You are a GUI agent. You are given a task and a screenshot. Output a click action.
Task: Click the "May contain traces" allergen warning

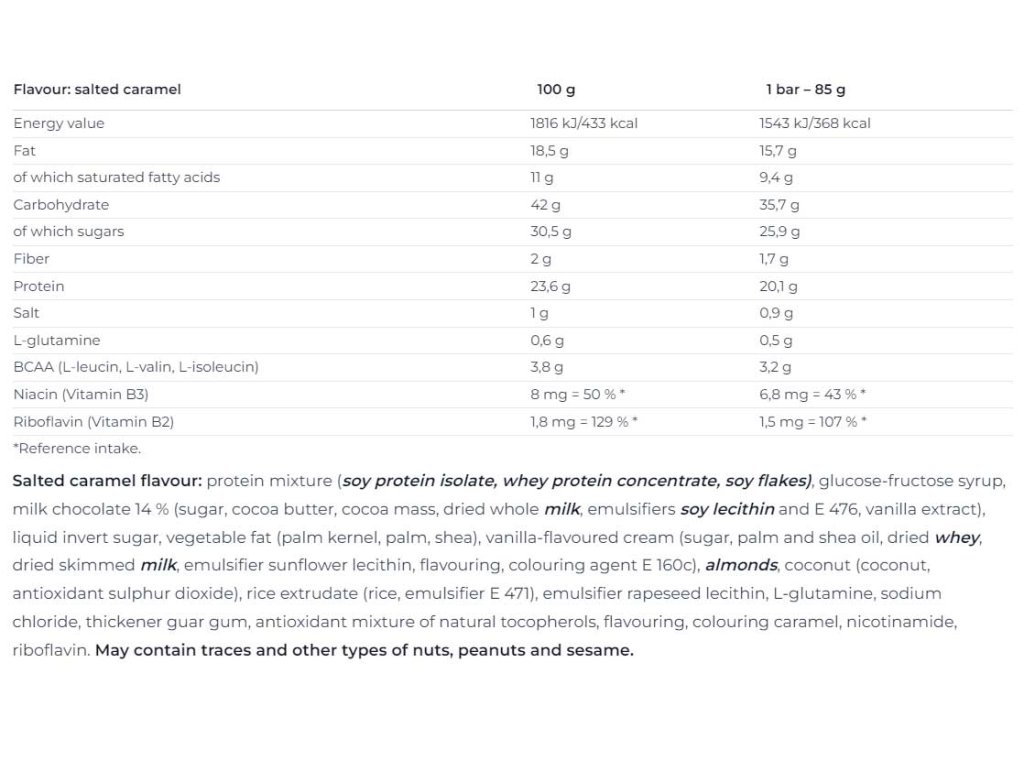coord(364,650)
